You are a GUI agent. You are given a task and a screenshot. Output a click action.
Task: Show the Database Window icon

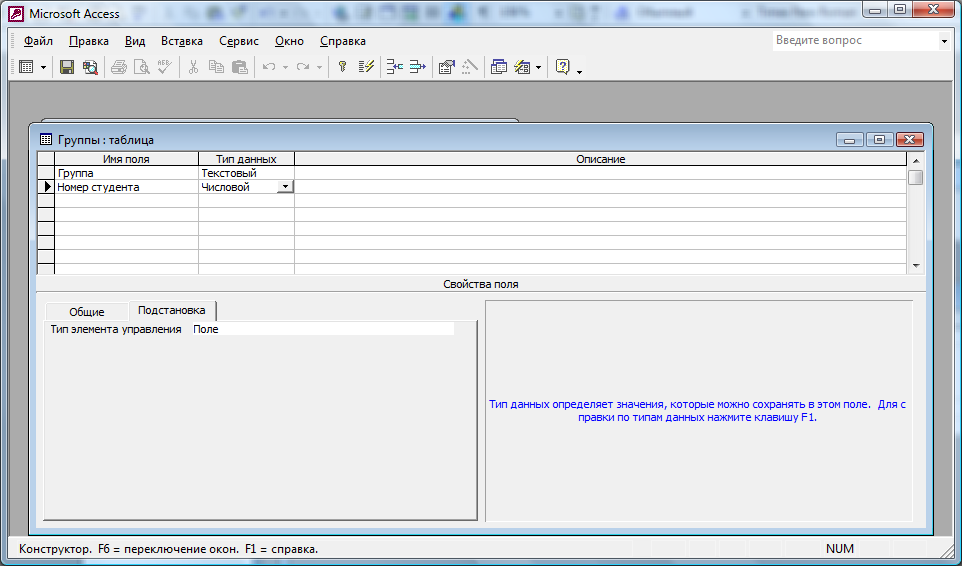pyautogui.click(x=499, y=67)
